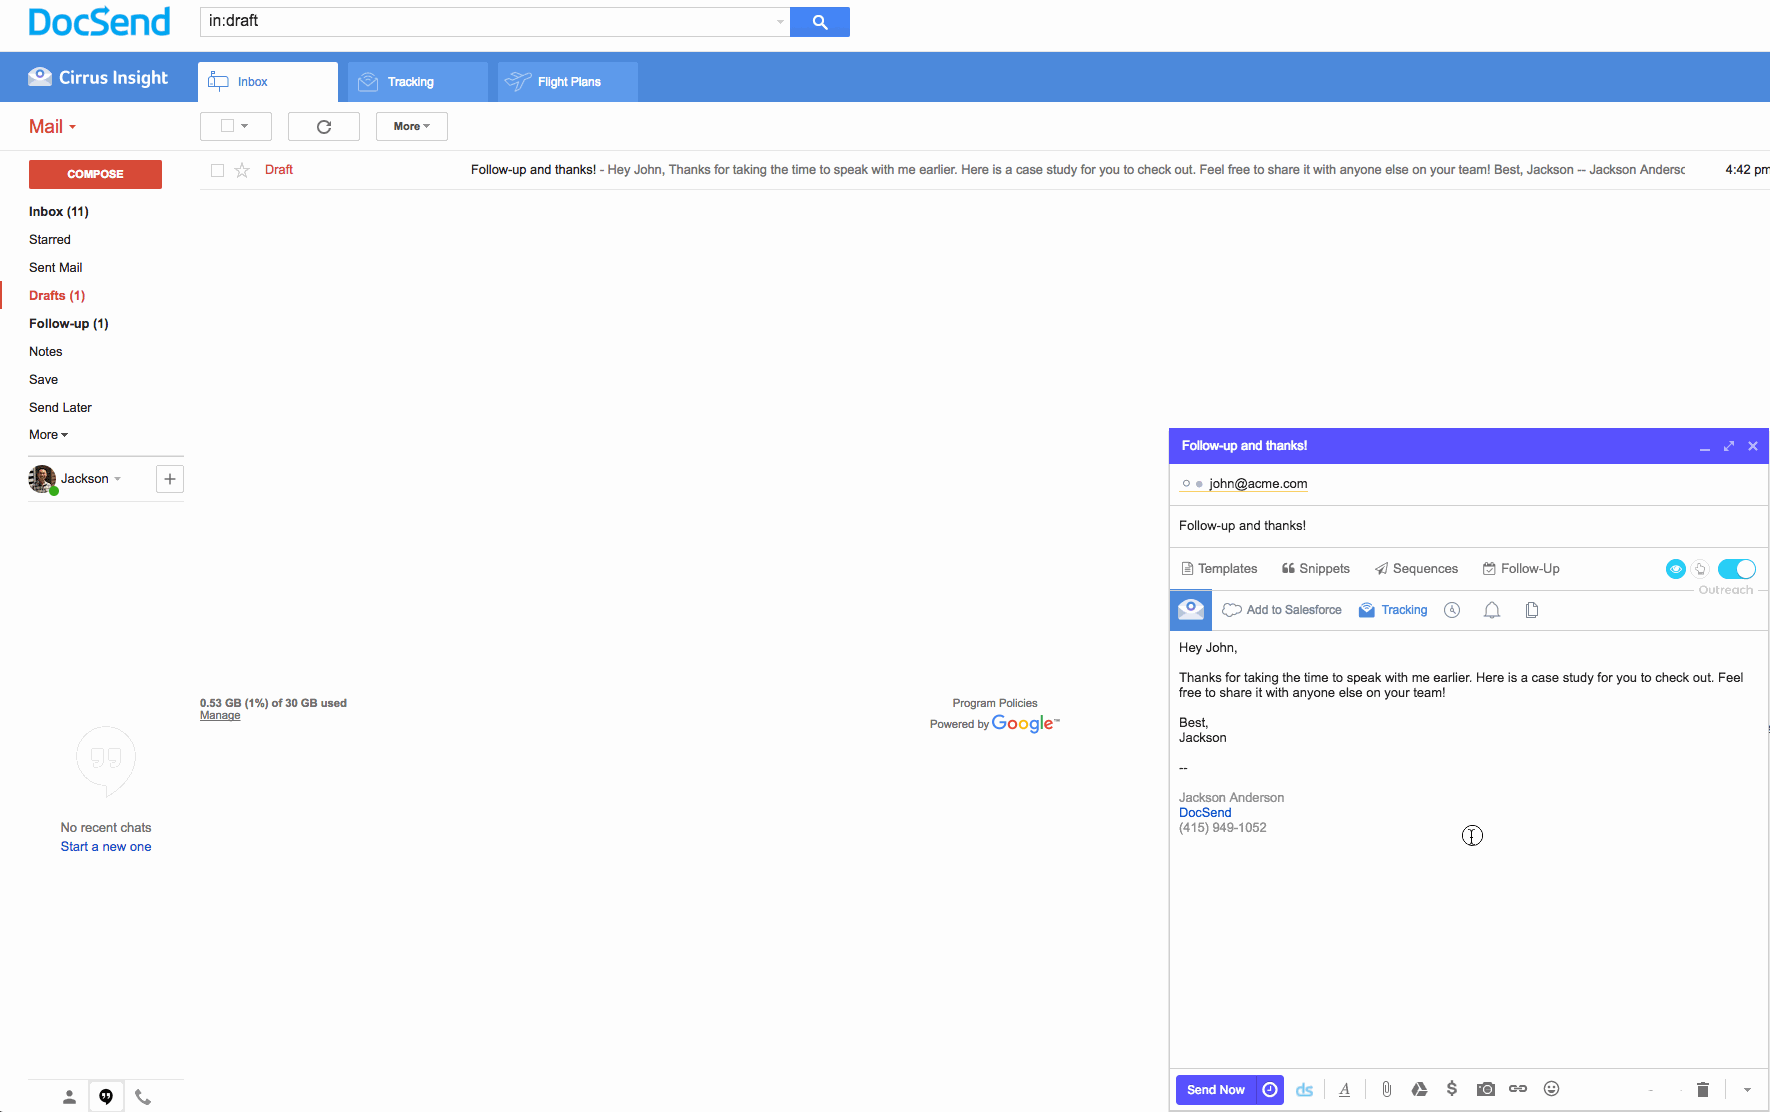This screenshot has height=1112, width=1770.
Task: Insert emoji using smiley icon
Action: click(x=1551, y=1089)
